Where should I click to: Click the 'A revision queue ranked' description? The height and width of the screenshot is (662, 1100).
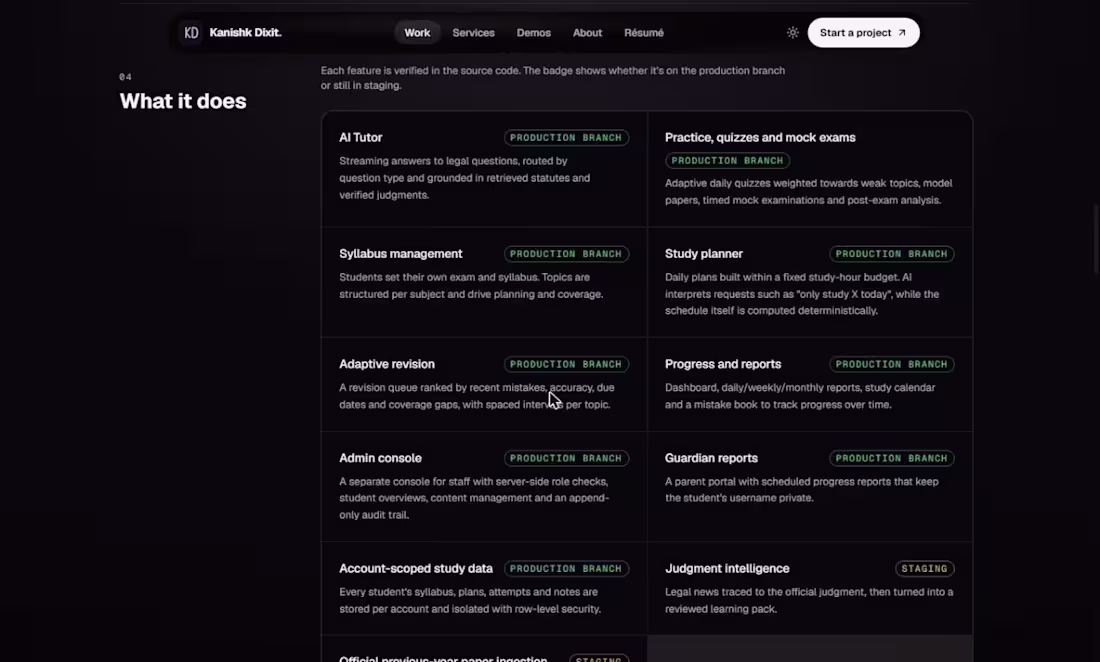click(476, 396)
